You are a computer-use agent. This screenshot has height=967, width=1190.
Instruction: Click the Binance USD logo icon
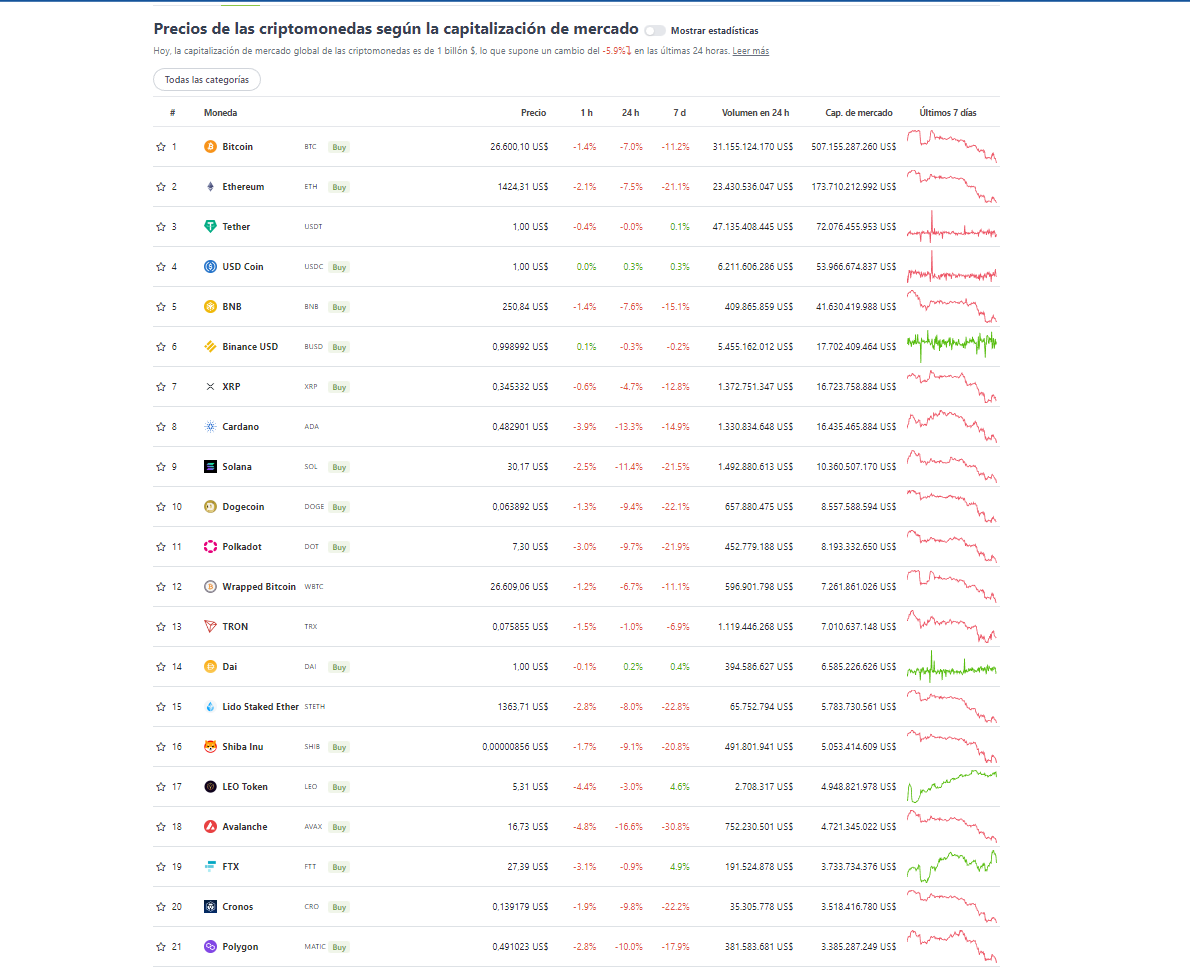click(x=210, y=347)
